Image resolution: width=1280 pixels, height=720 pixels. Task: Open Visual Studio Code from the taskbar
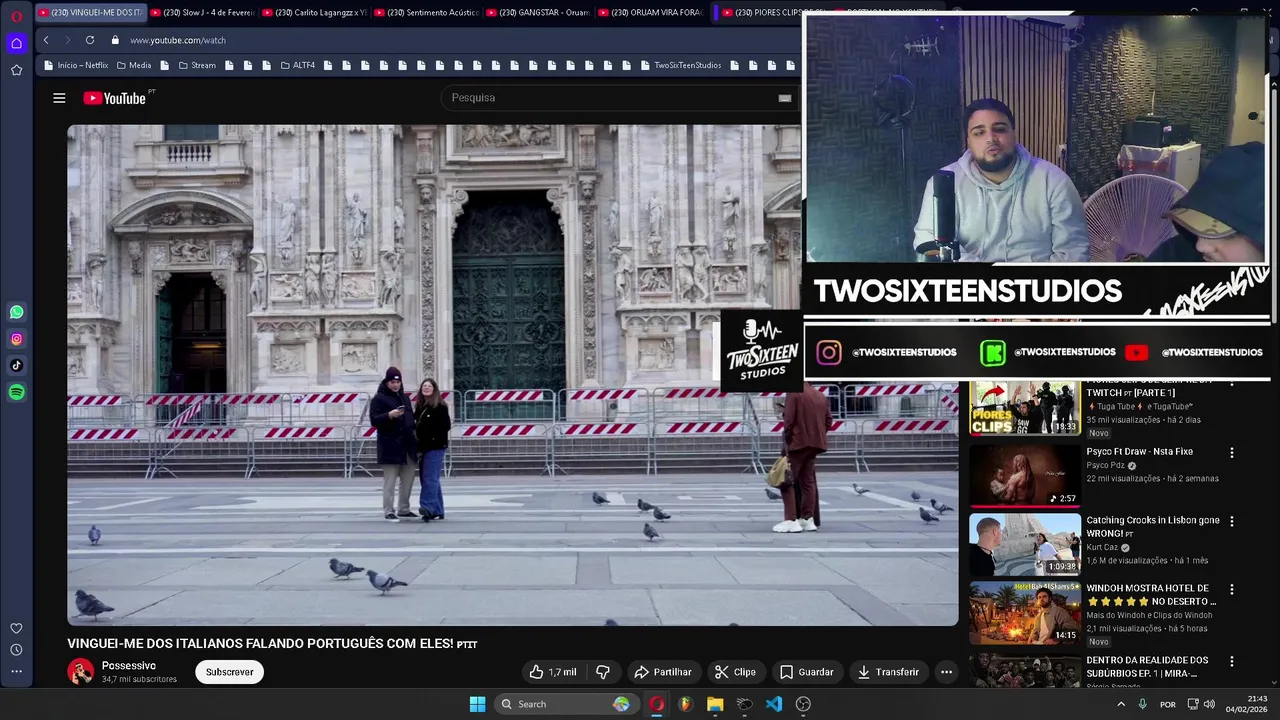774,704
